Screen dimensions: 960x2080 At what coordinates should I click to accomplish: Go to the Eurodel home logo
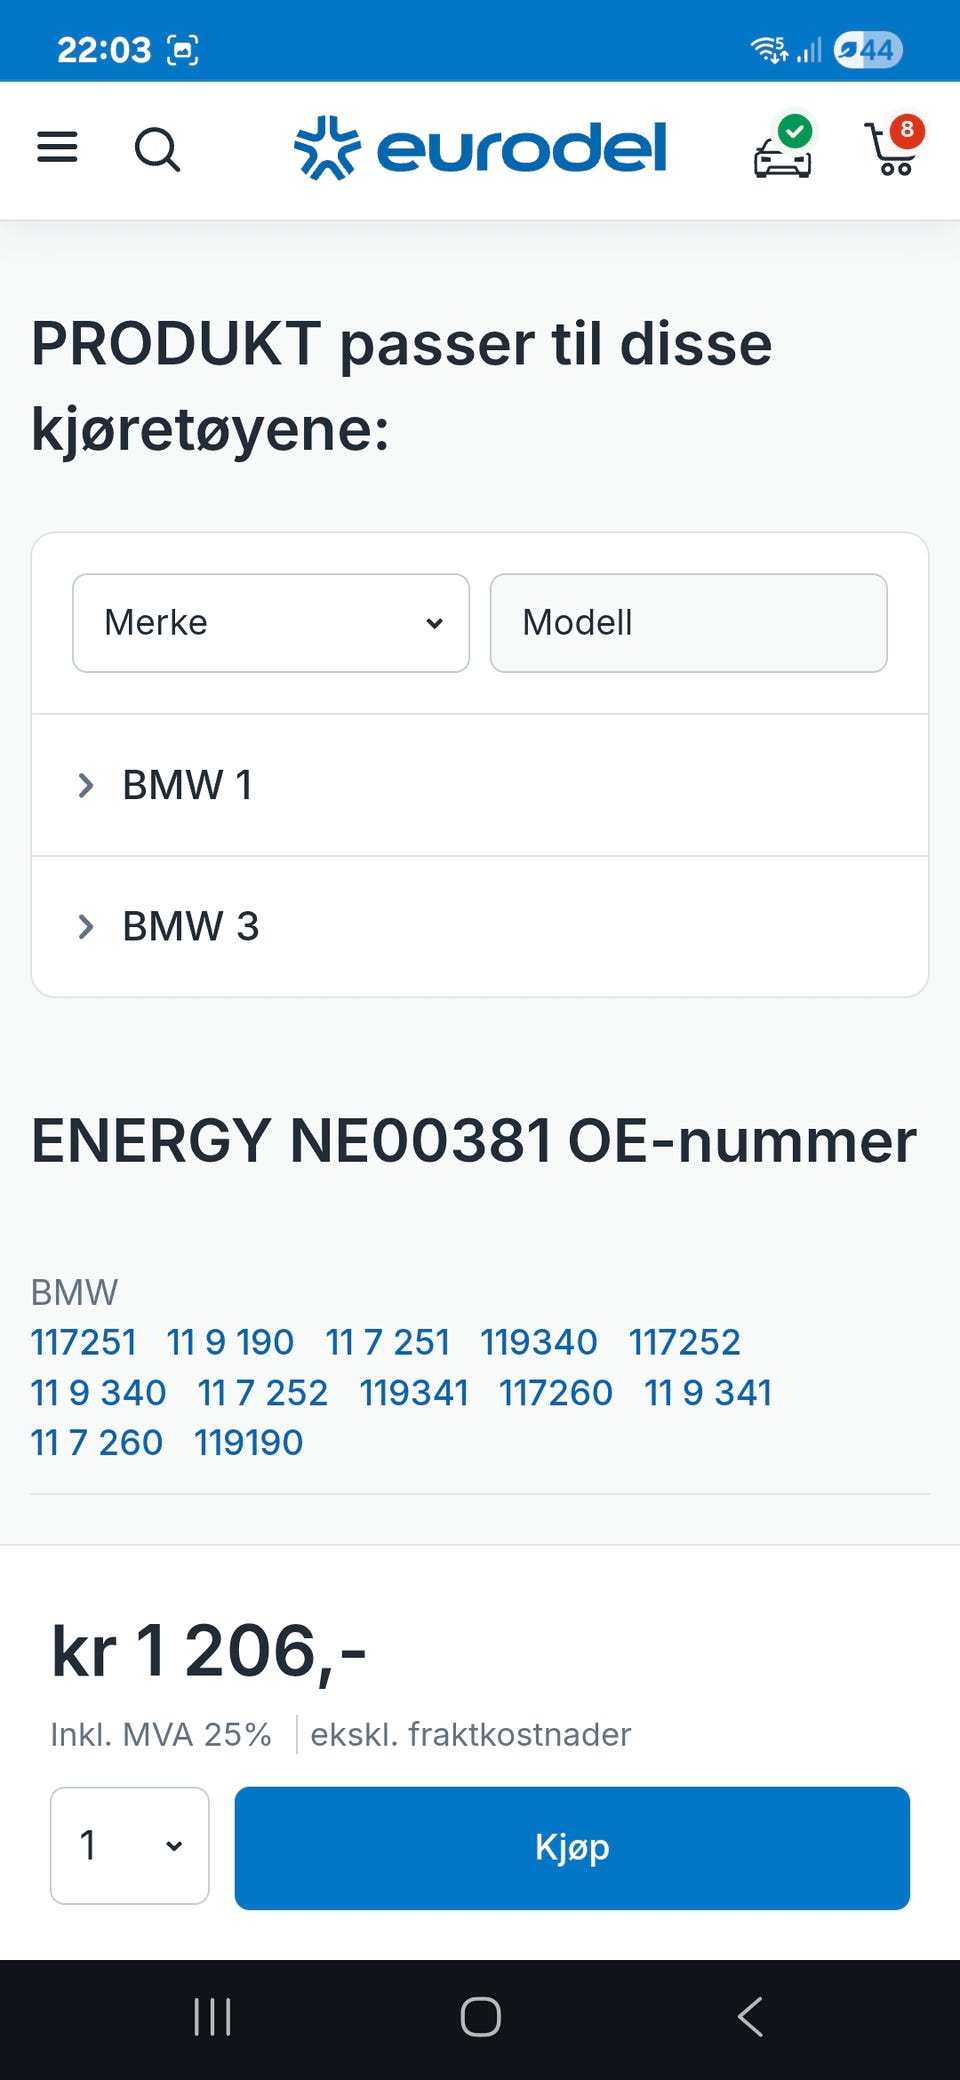tap(481, 148)
